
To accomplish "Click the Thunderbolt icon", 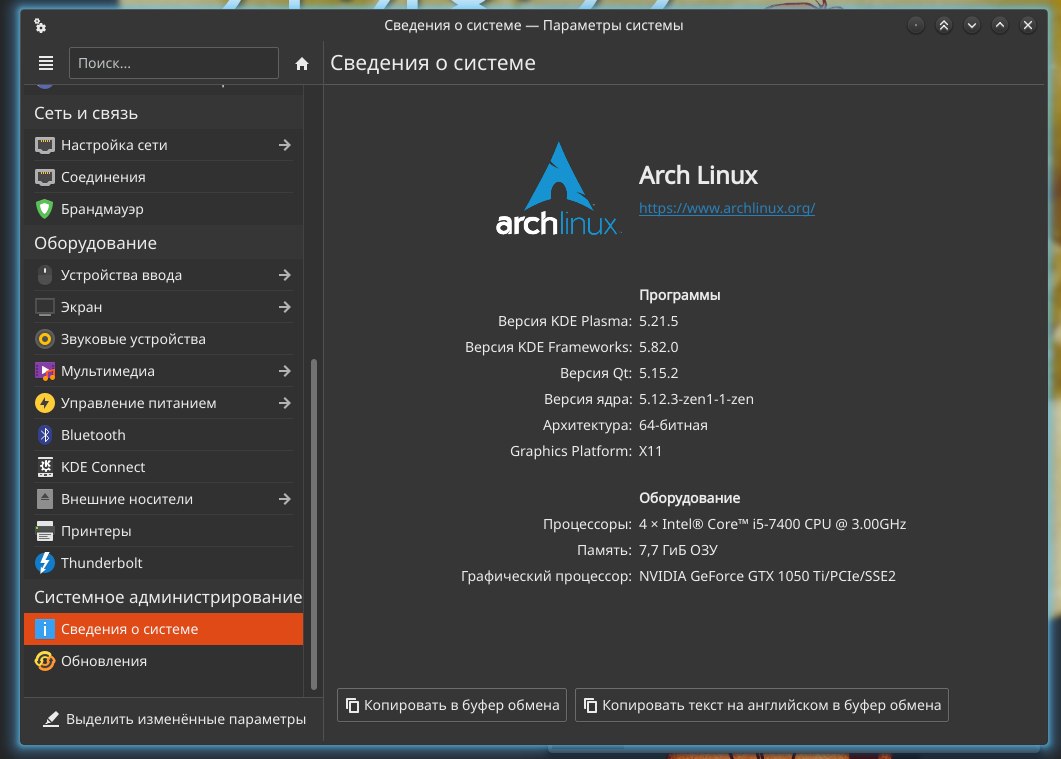I will [x=45, y=563].
